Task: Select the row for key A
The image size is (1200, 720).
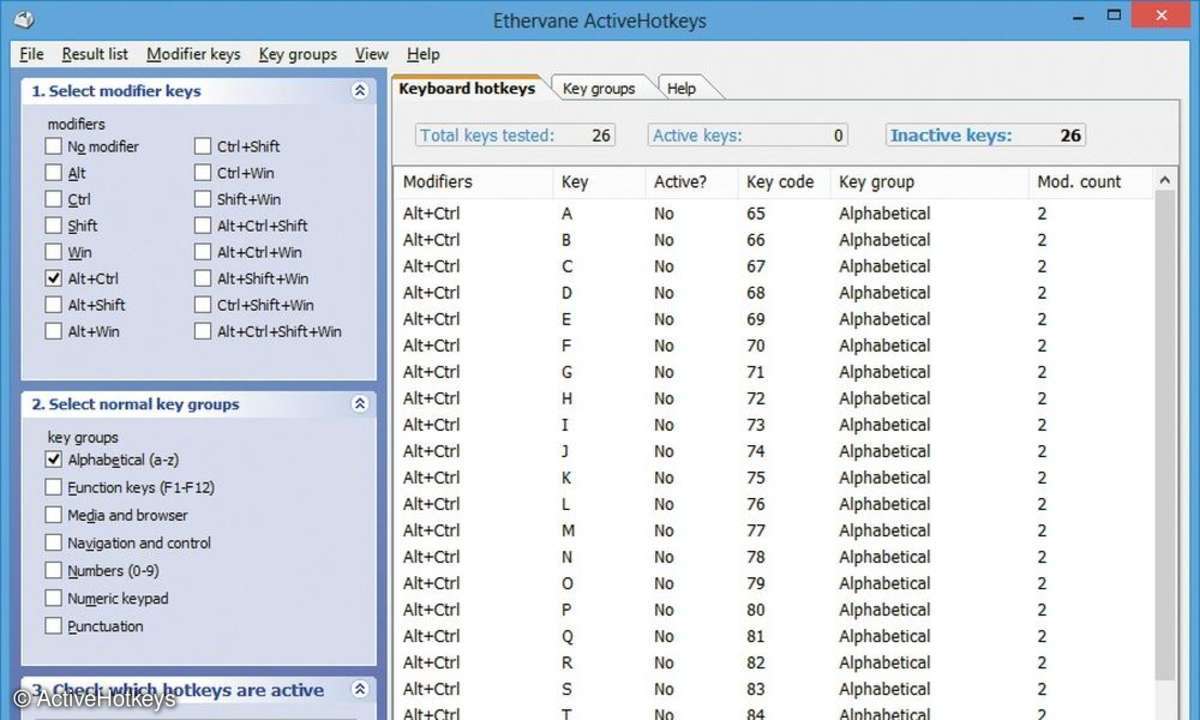Action: click(x=774, y=213)
